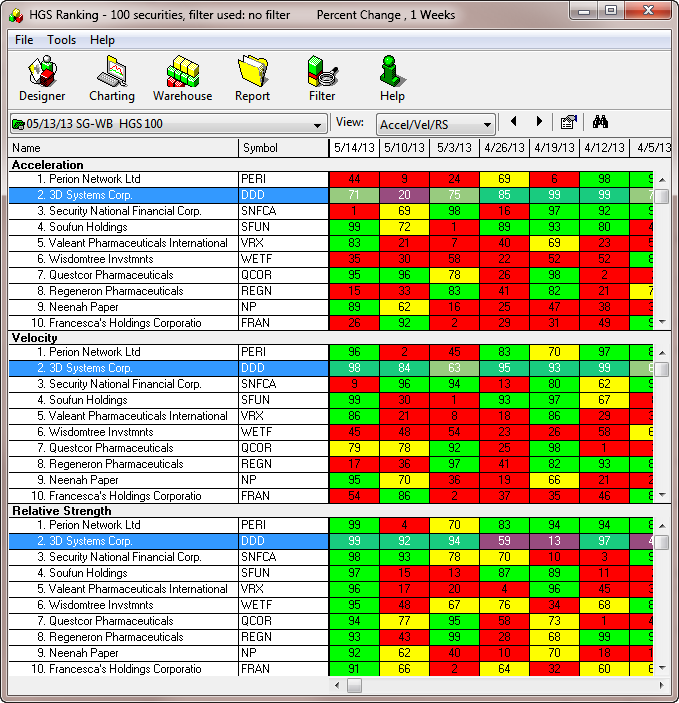Select Wisdomtree Invstmnts in Velocity
The image size is (679, 703).
tap(123, 432)
